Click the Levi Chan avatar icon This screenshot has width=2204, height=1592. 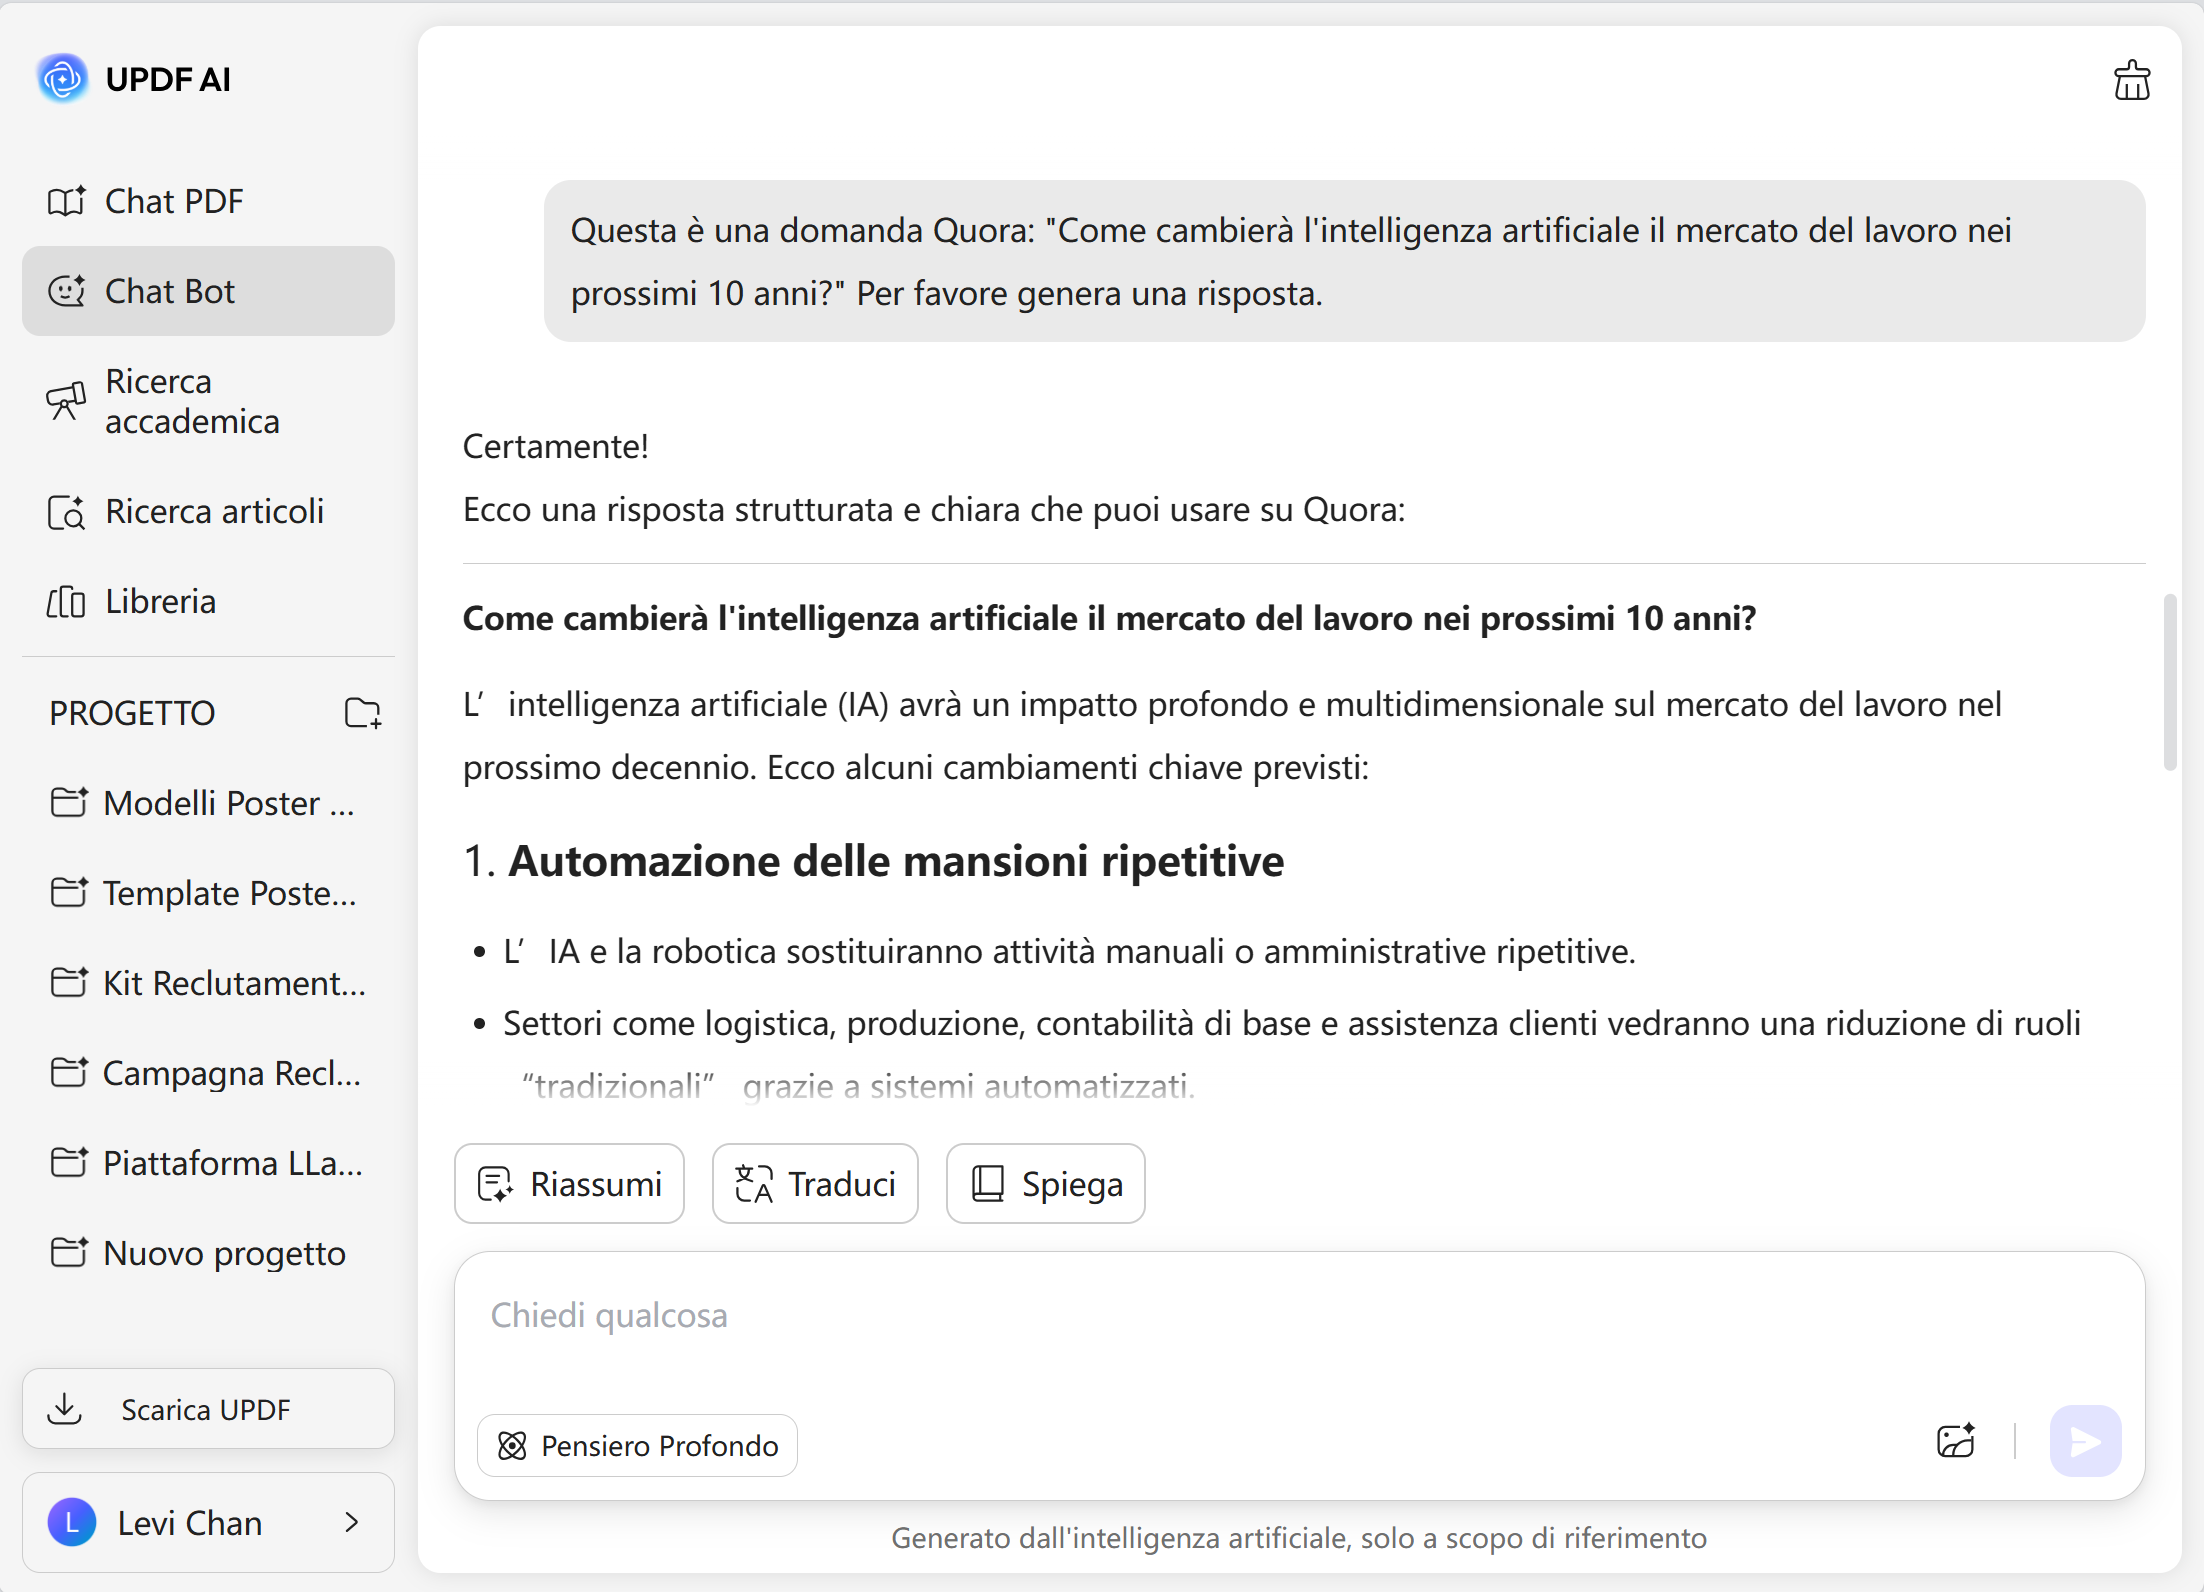tap(72, 1522)
